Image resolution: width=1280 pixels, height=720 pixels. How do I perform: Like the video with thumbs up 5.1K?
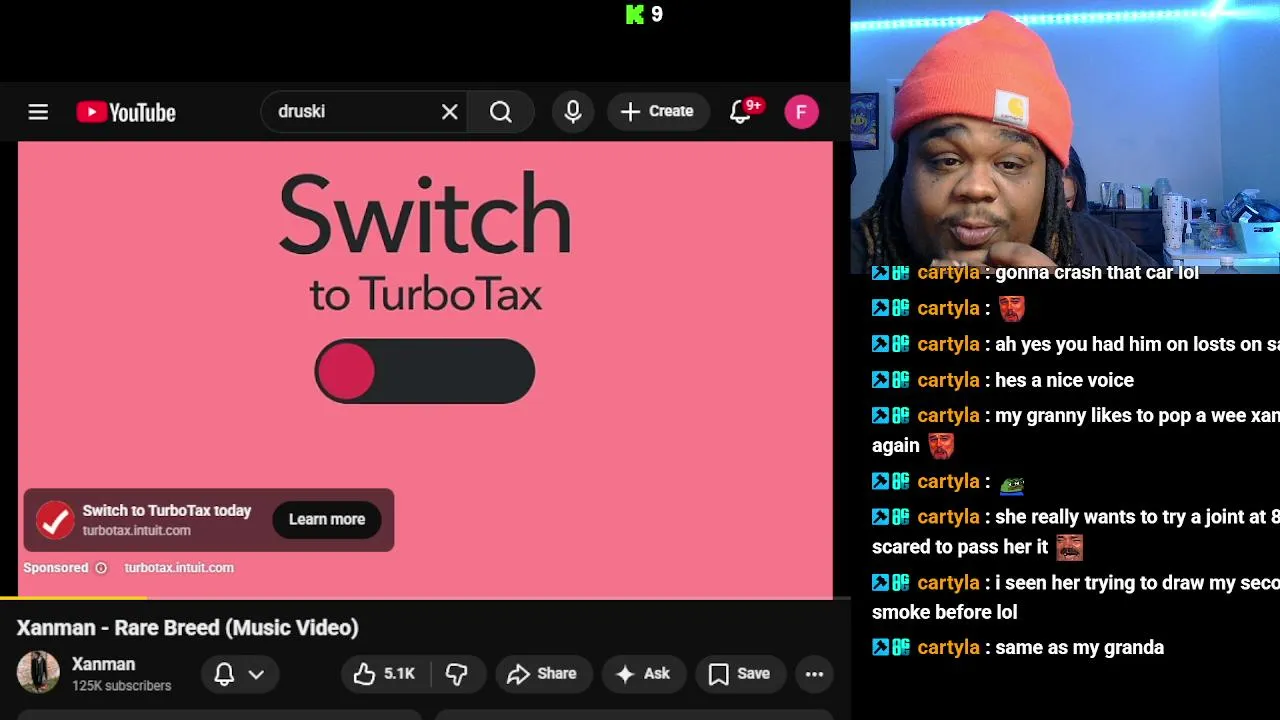pyautogui.click(x=384, y=674)
